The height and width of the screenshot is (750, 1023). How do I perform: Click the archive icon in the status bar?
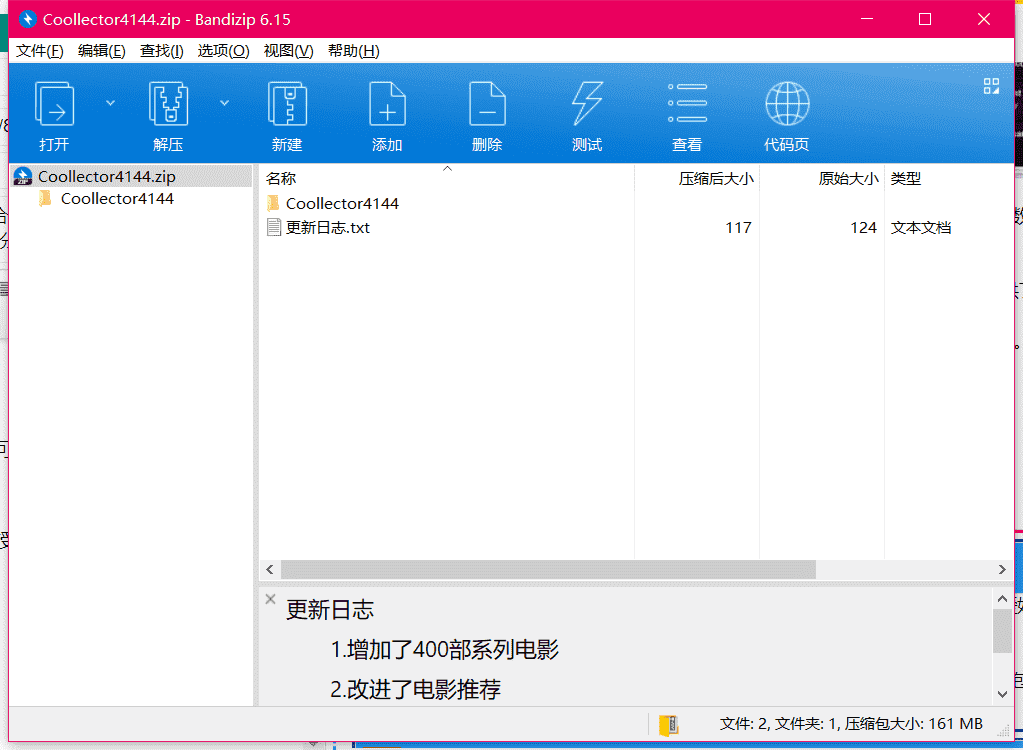(669, 725)
